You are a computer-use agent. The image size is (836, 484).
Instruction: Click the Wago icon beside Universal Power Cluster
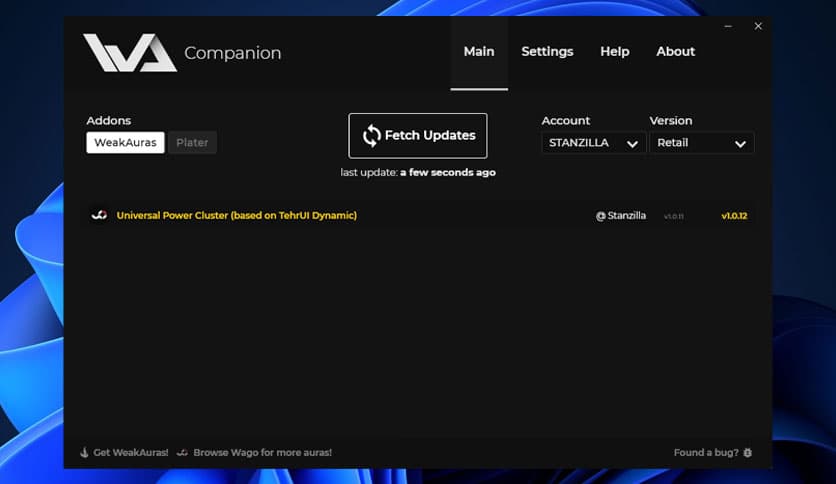click(99, 215)
